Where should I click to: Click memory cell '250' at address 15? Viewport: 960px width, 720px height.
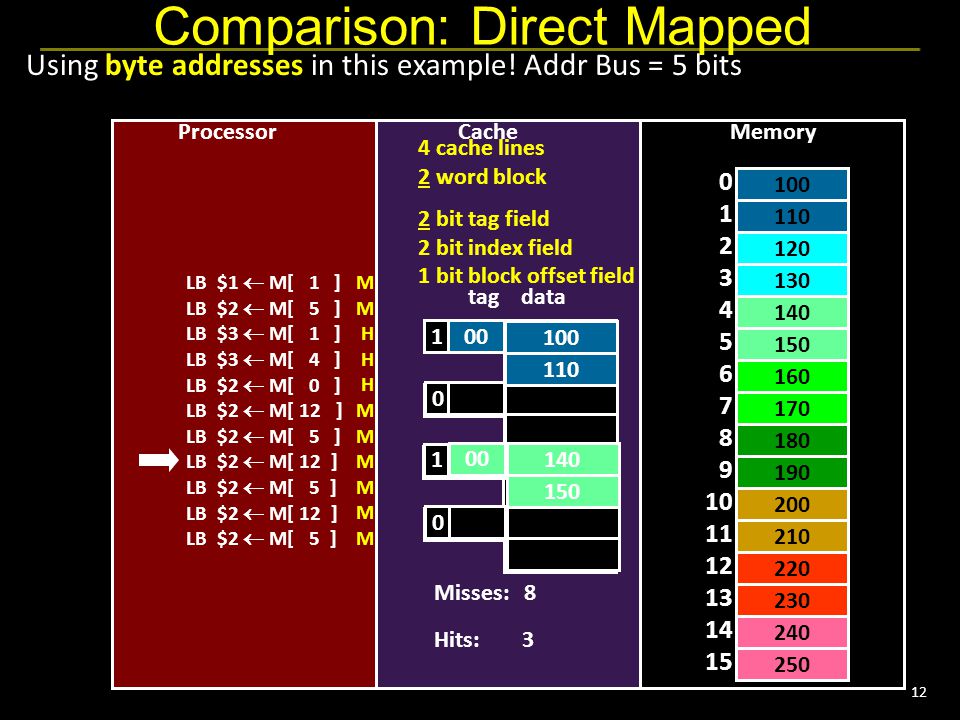pyautogui.click(x=792, y=664)
